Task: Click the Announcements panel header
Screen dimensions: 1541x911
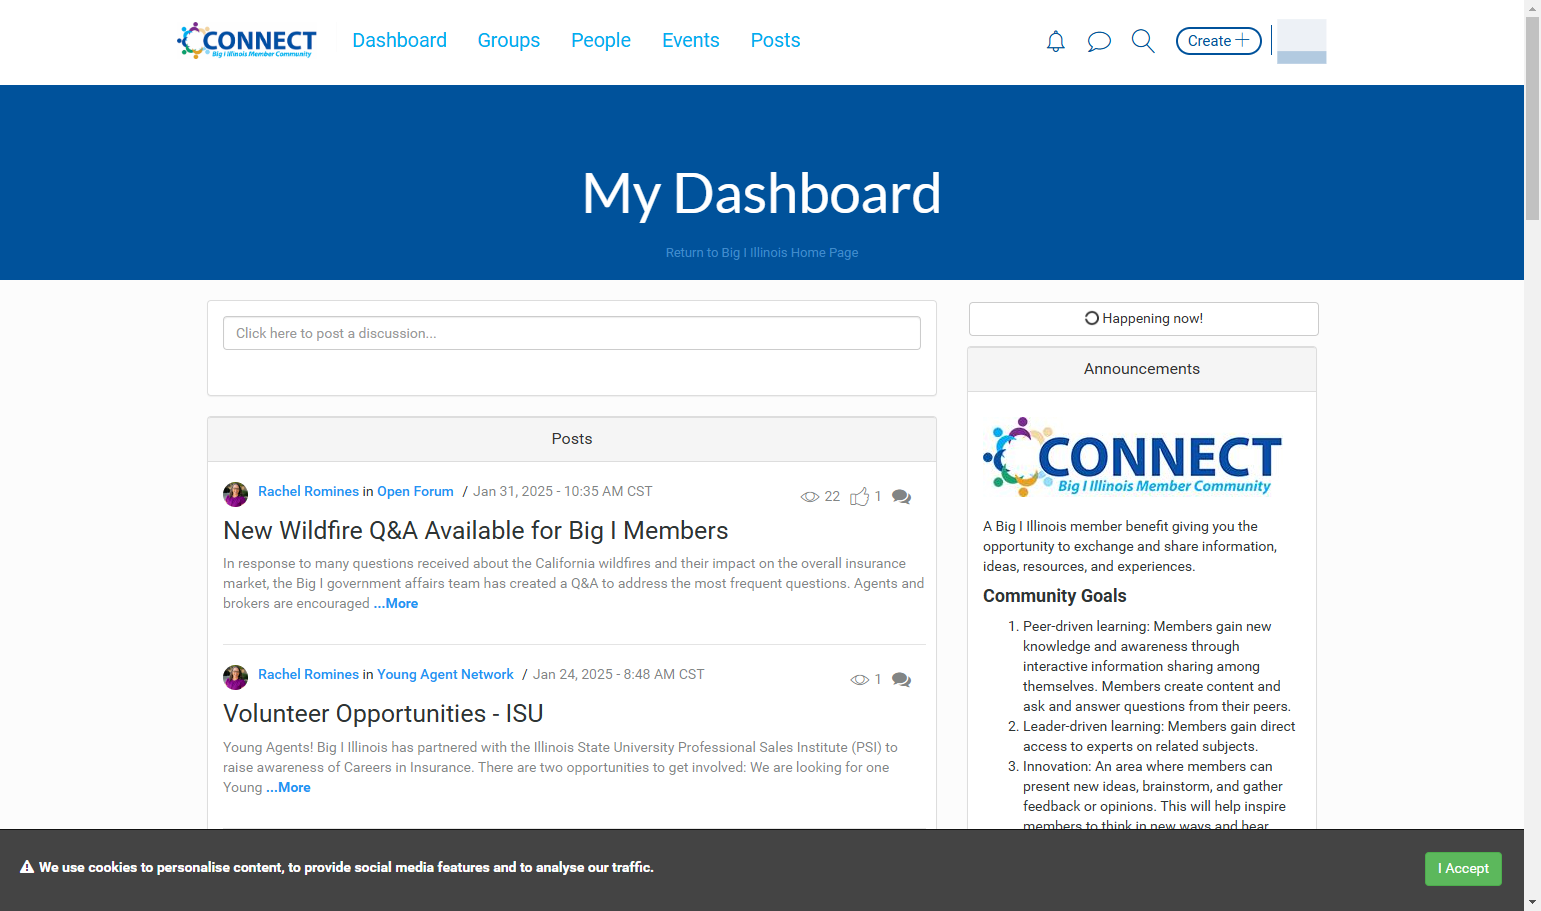Action: click(1142, 369)
